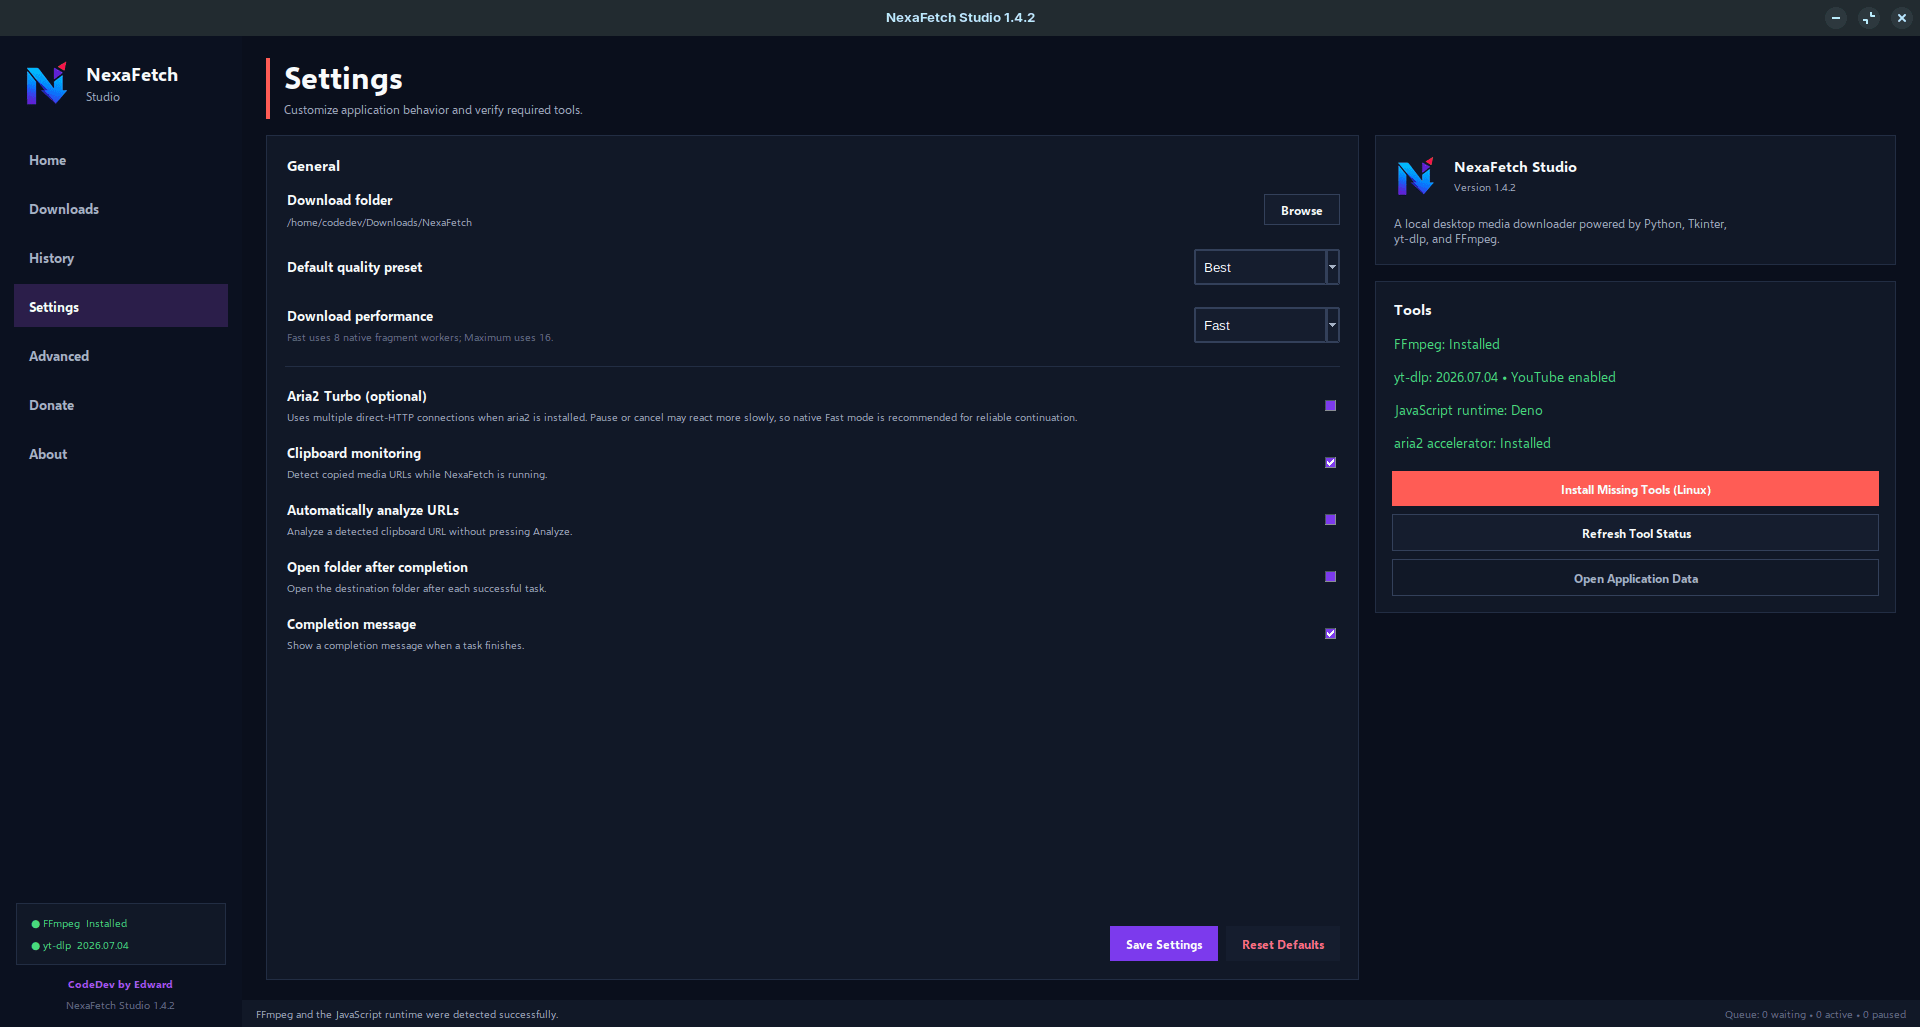Viewport: 1920px width, 1027px height.
Task: Enable the Aria2 Turbo checkbox
Action: point(1330,406)
